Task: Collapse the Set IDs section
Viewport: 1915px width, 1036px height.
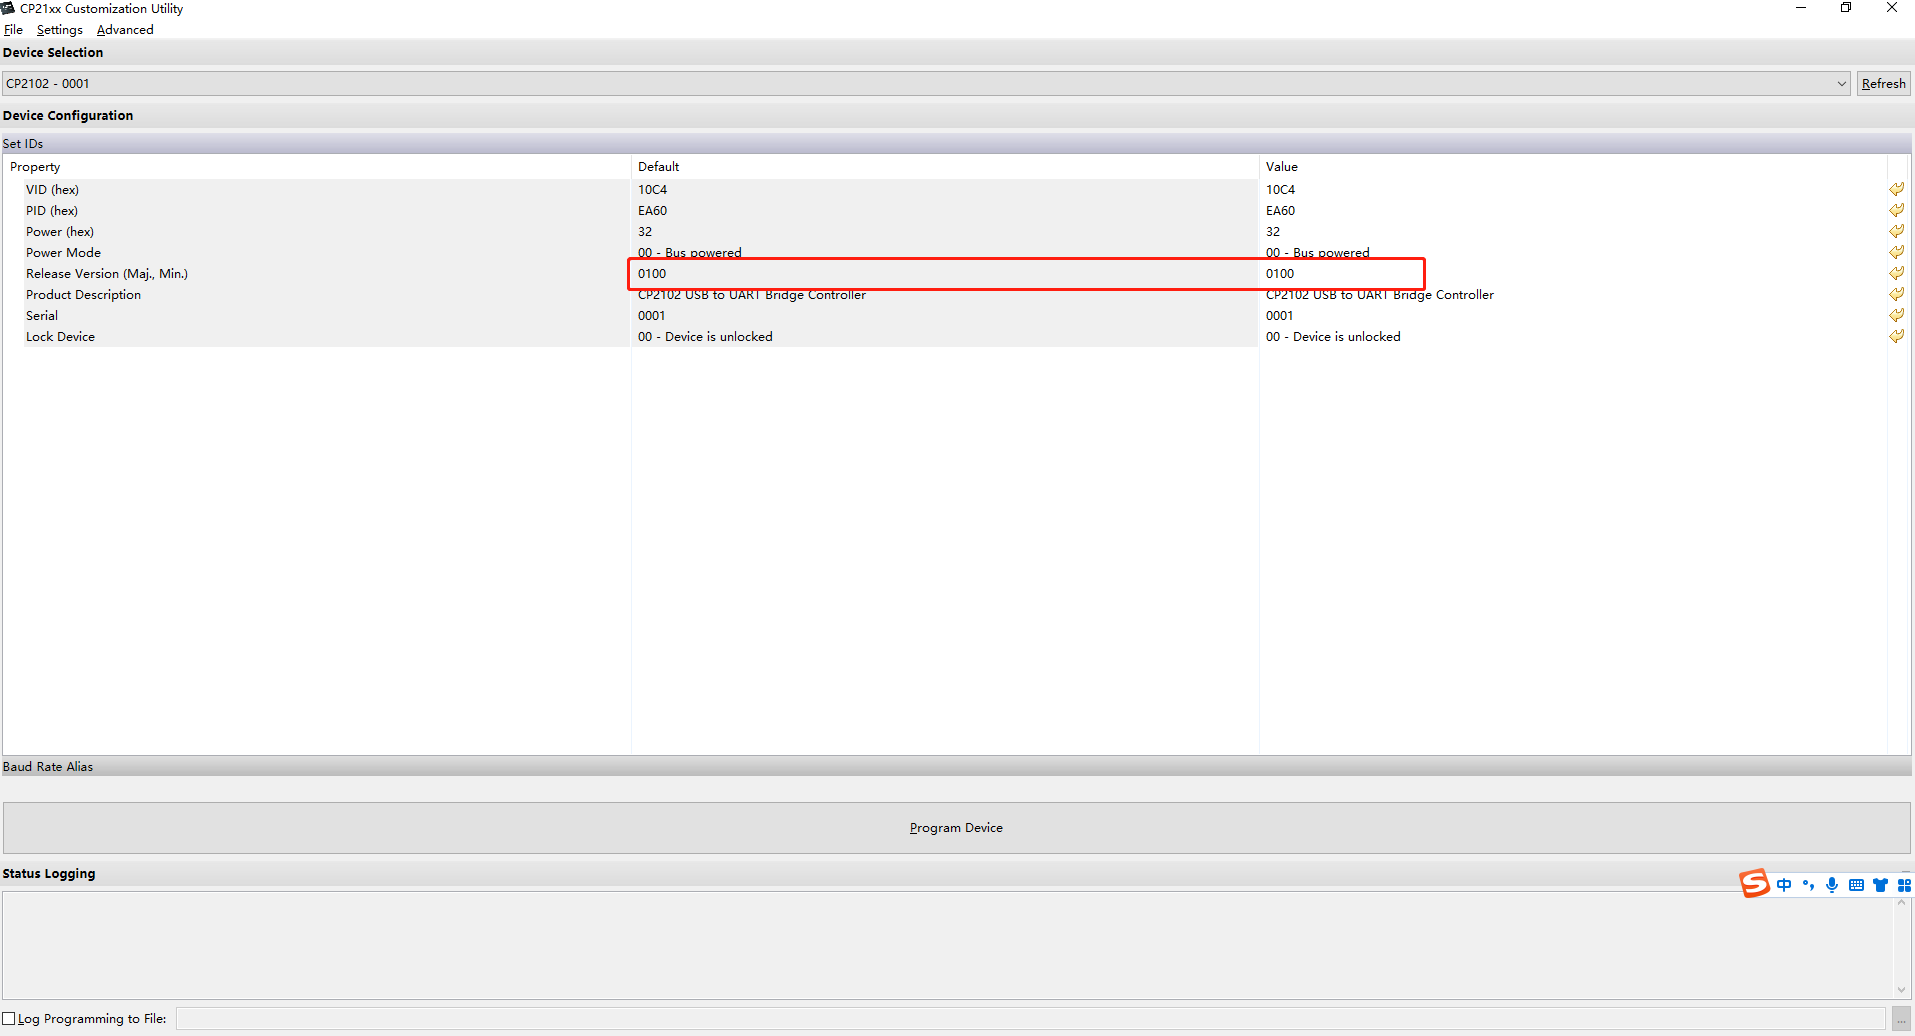Action: point(957,144)
